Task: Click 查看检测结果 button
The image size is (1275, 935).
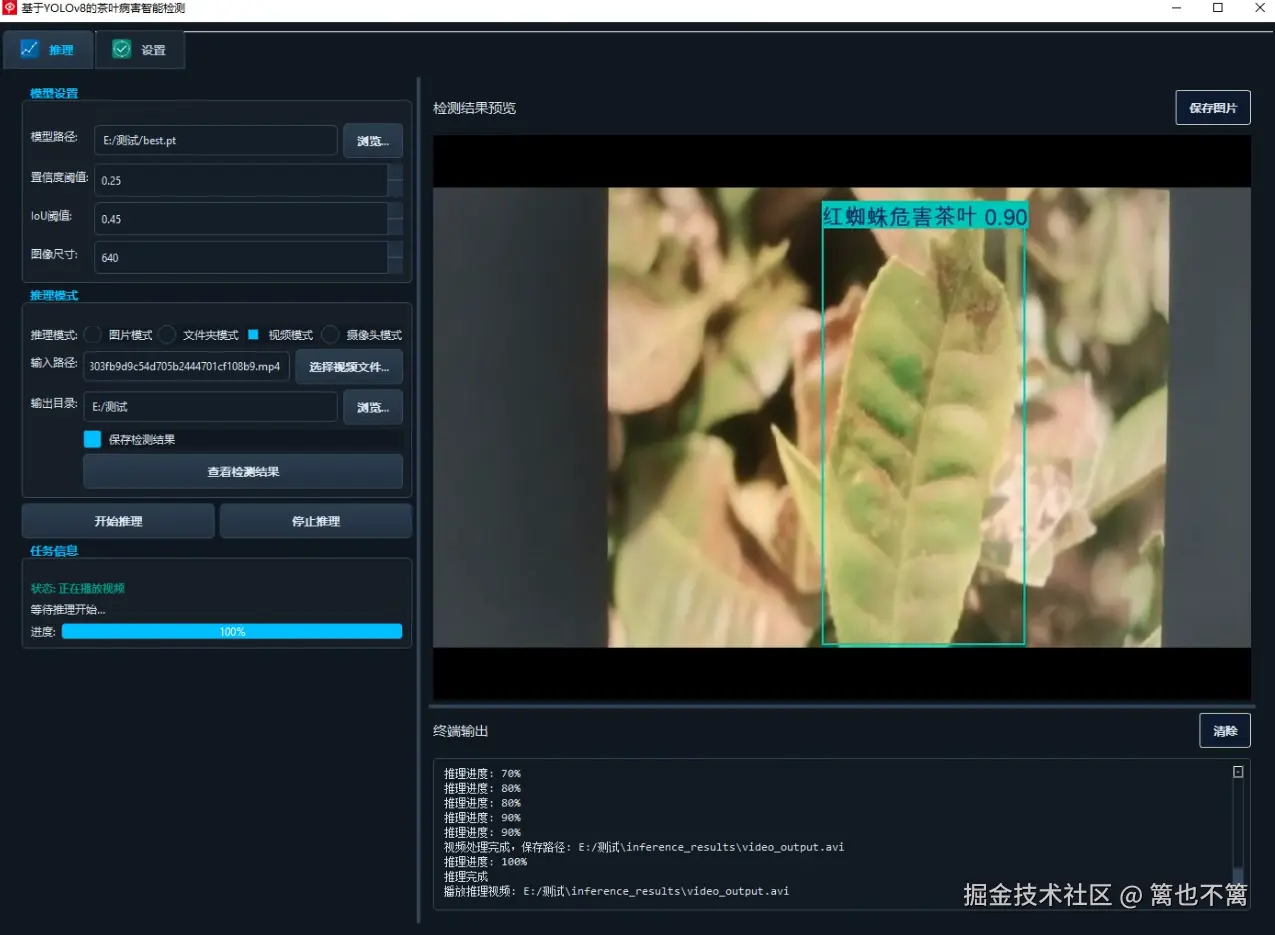Action: click(x=243, y=471)
